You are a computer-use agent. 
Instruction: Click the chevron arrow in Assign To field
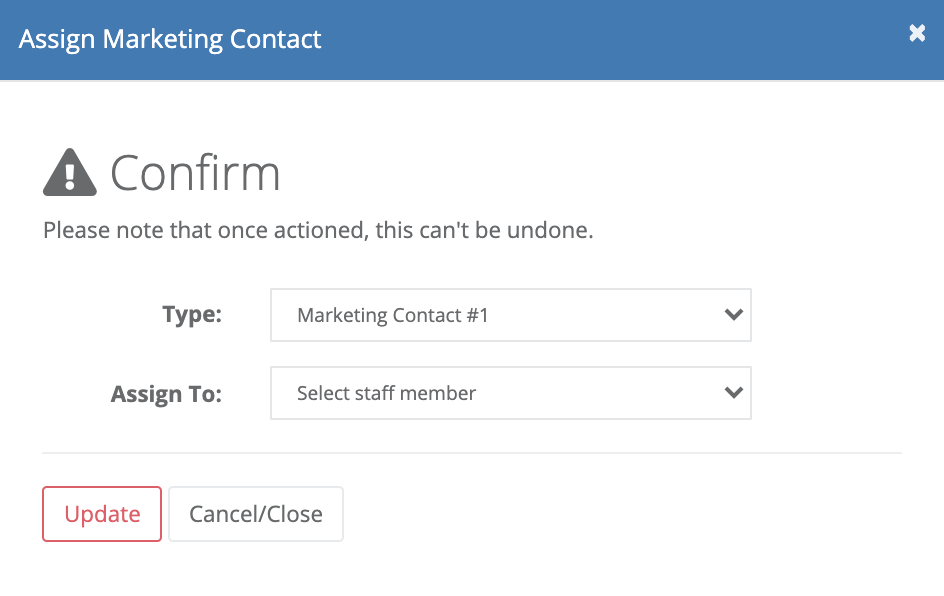733,393
